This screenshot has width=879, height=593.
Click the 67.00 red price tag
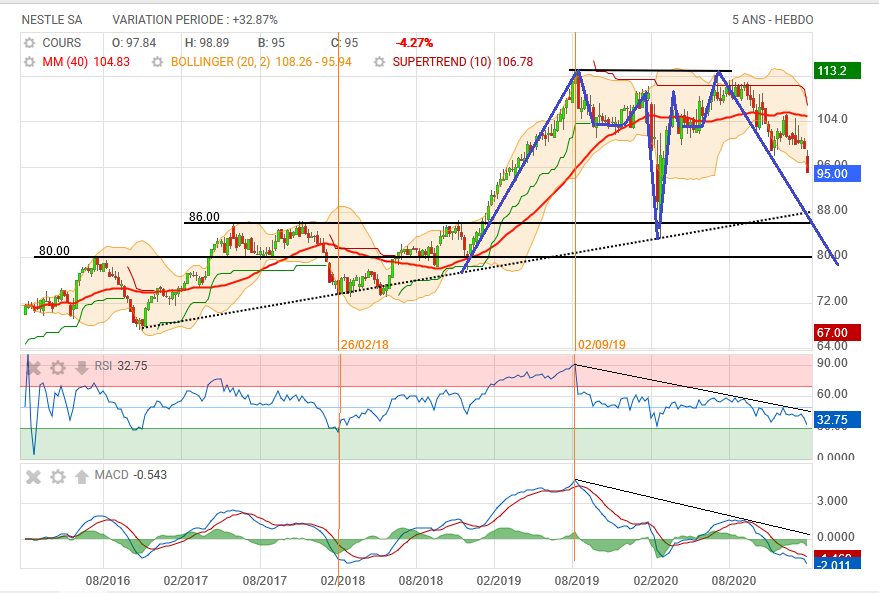tap(838, 333)
